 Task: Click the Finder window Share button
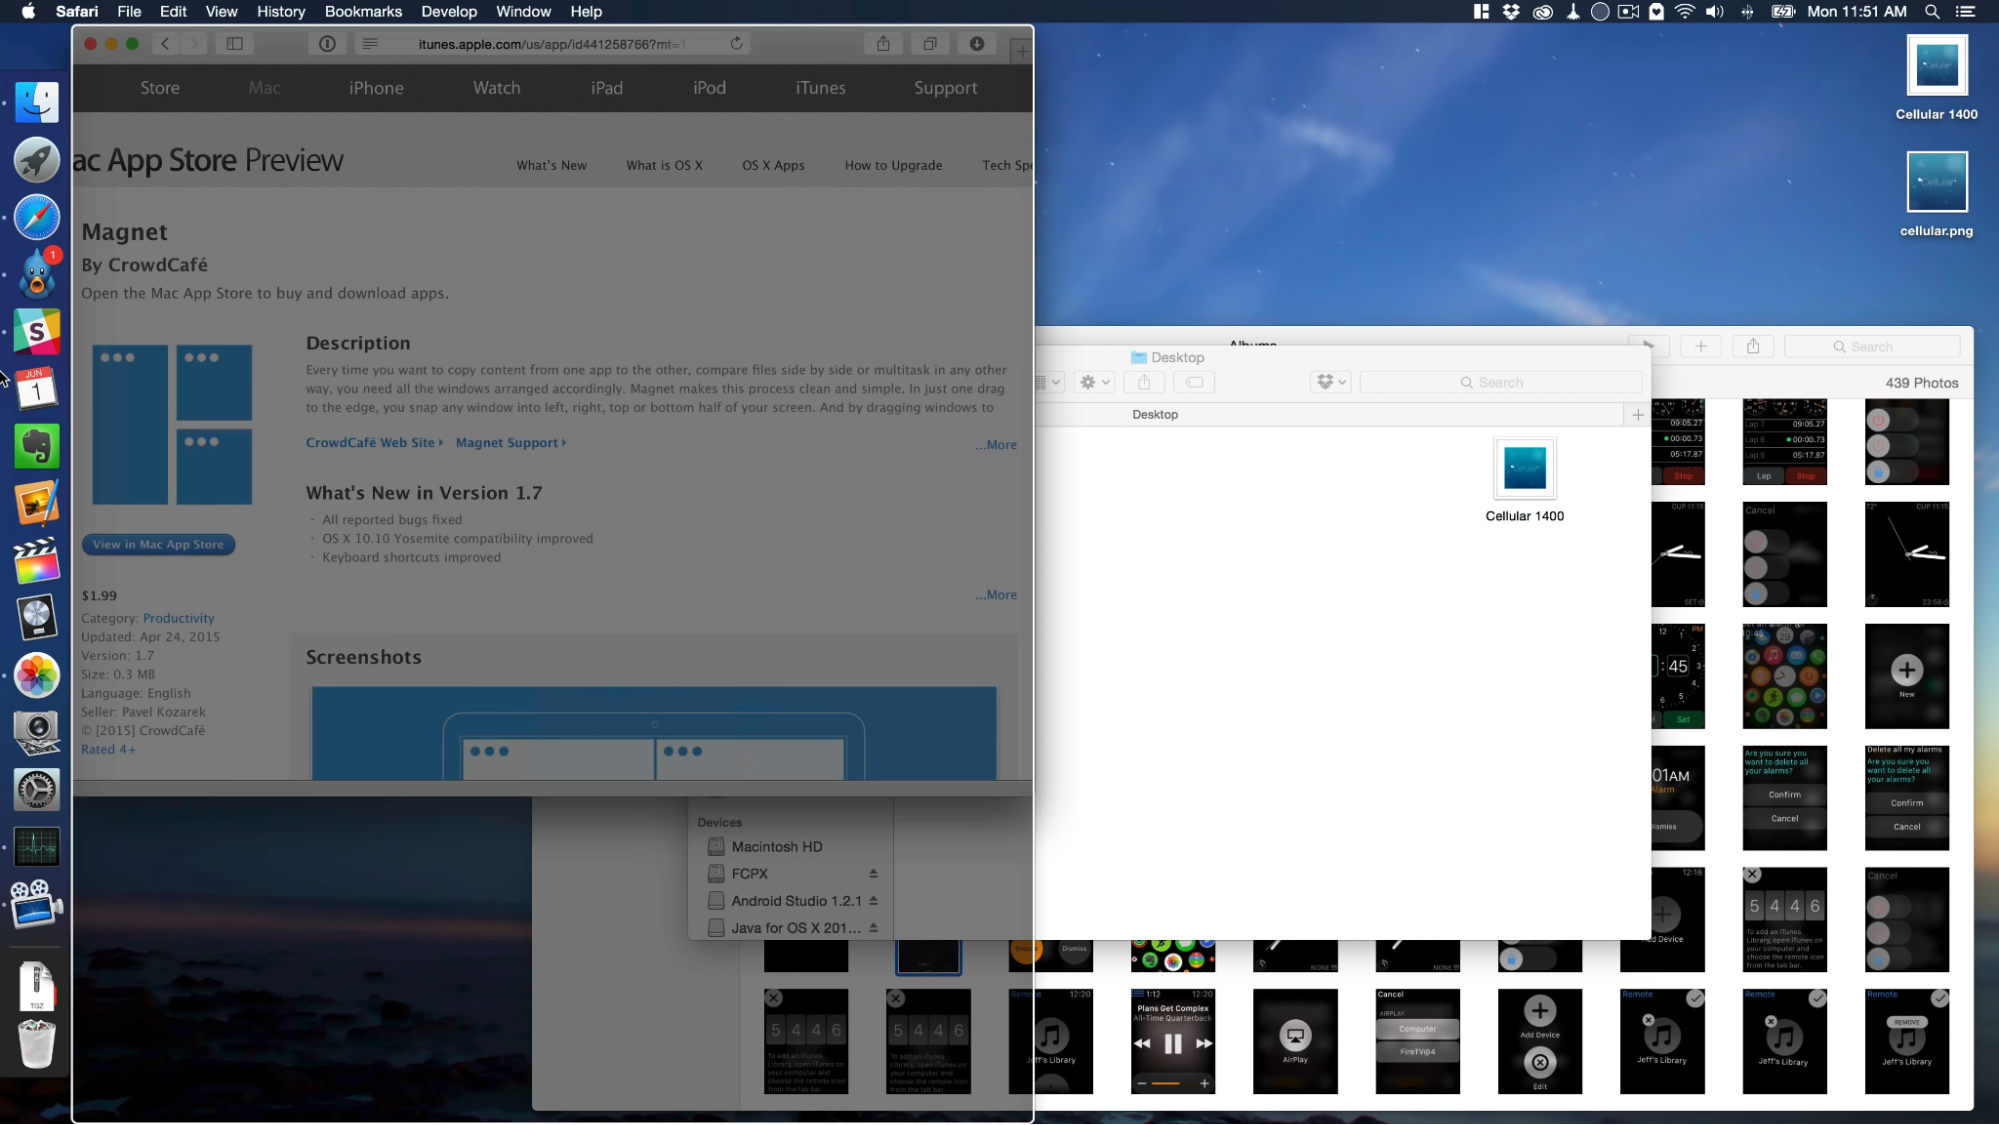pos(1144,382)
